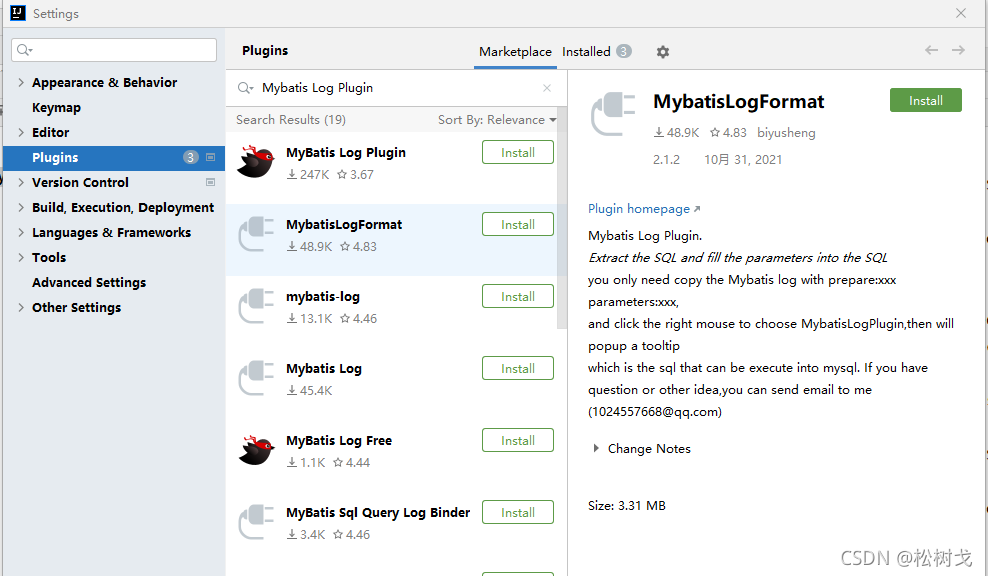Image resolution: width=988 pixels, height=576 pixels.
Task: Click the MyBatis Log Plugin bird icon
Action: tap(256, 162)
